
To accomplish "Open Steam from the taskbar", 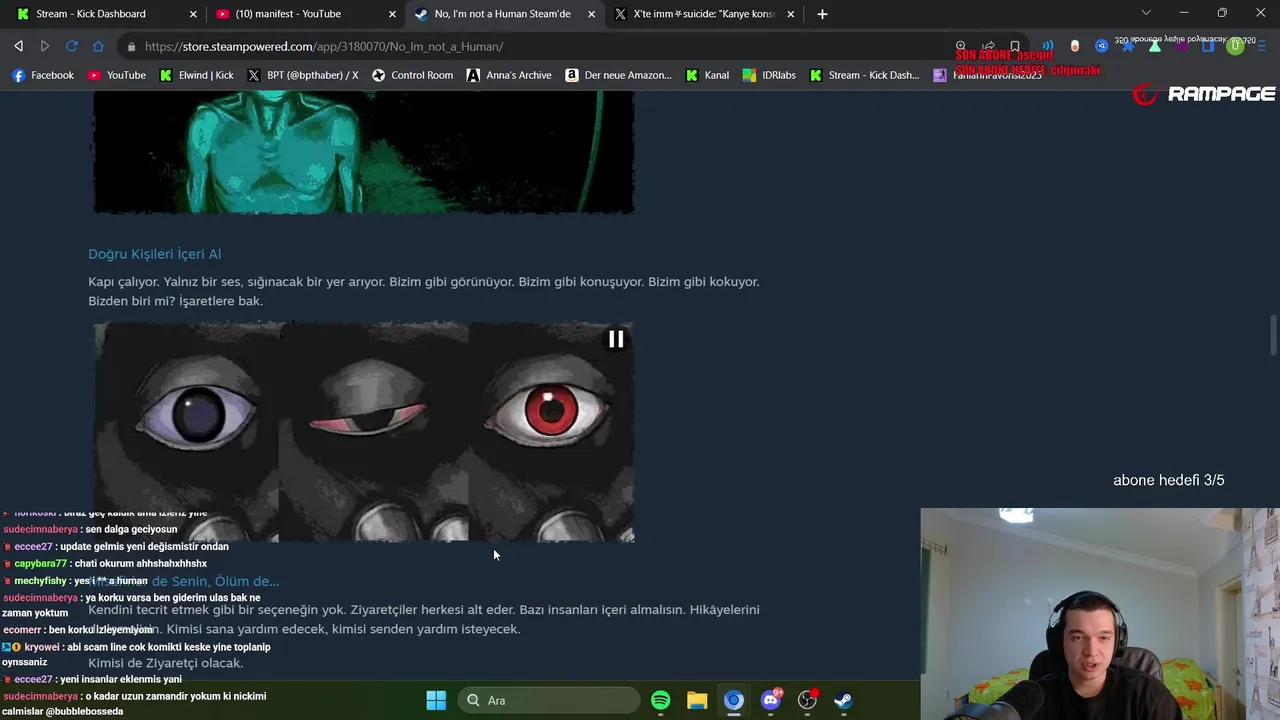I will [x=843, y=700].
